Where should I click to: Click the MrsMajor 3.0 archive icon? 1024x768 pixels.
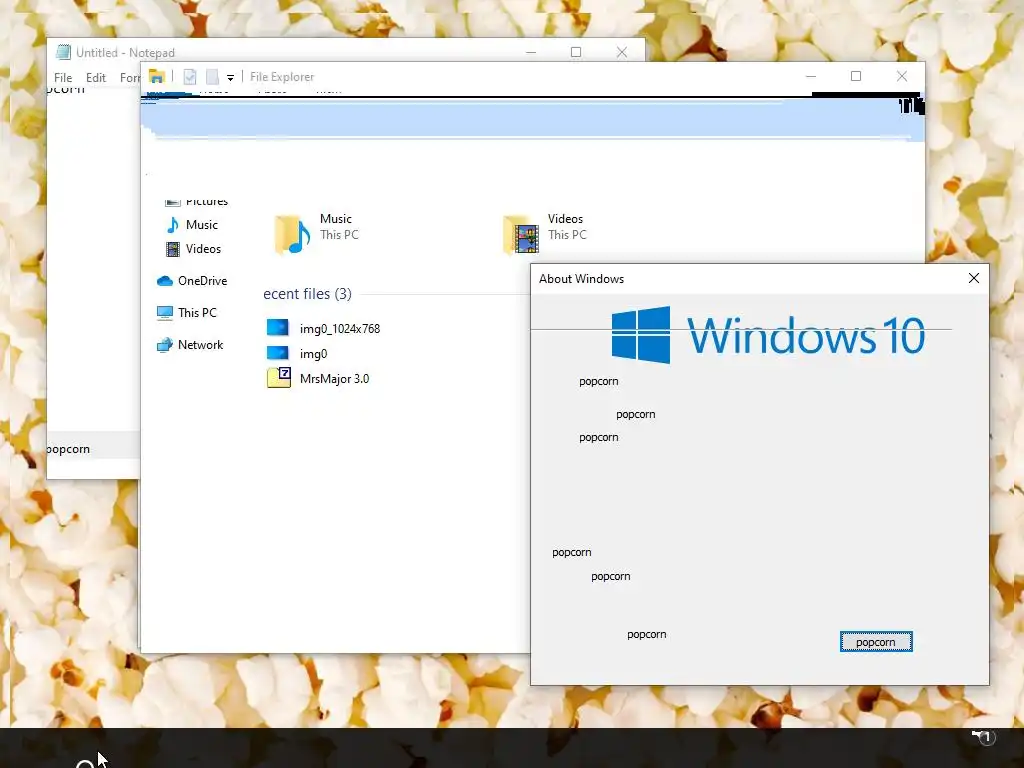click(279, 377)
